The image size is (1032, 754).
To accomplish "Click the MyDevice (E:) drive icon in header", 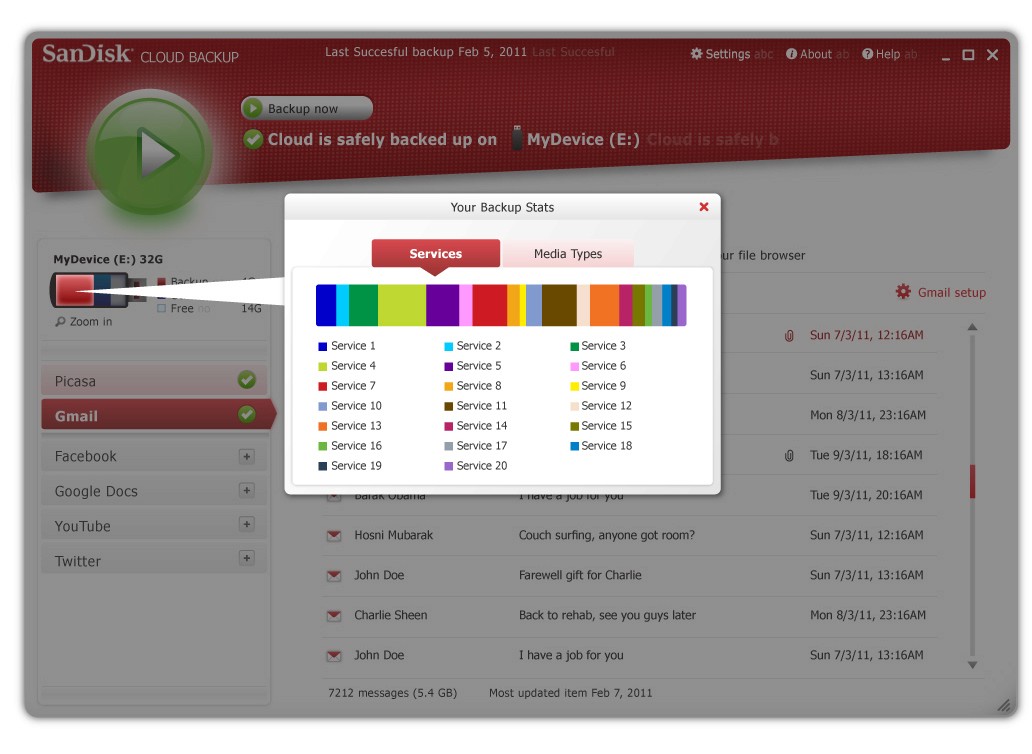I will pos(517,138).
